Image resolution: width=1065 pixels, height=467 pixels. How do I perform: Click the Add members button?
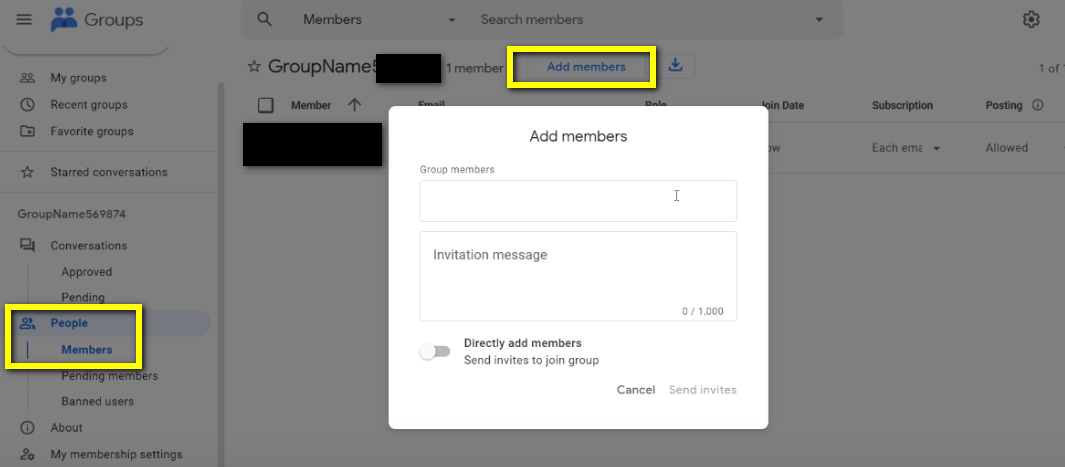tap(586, 67)
